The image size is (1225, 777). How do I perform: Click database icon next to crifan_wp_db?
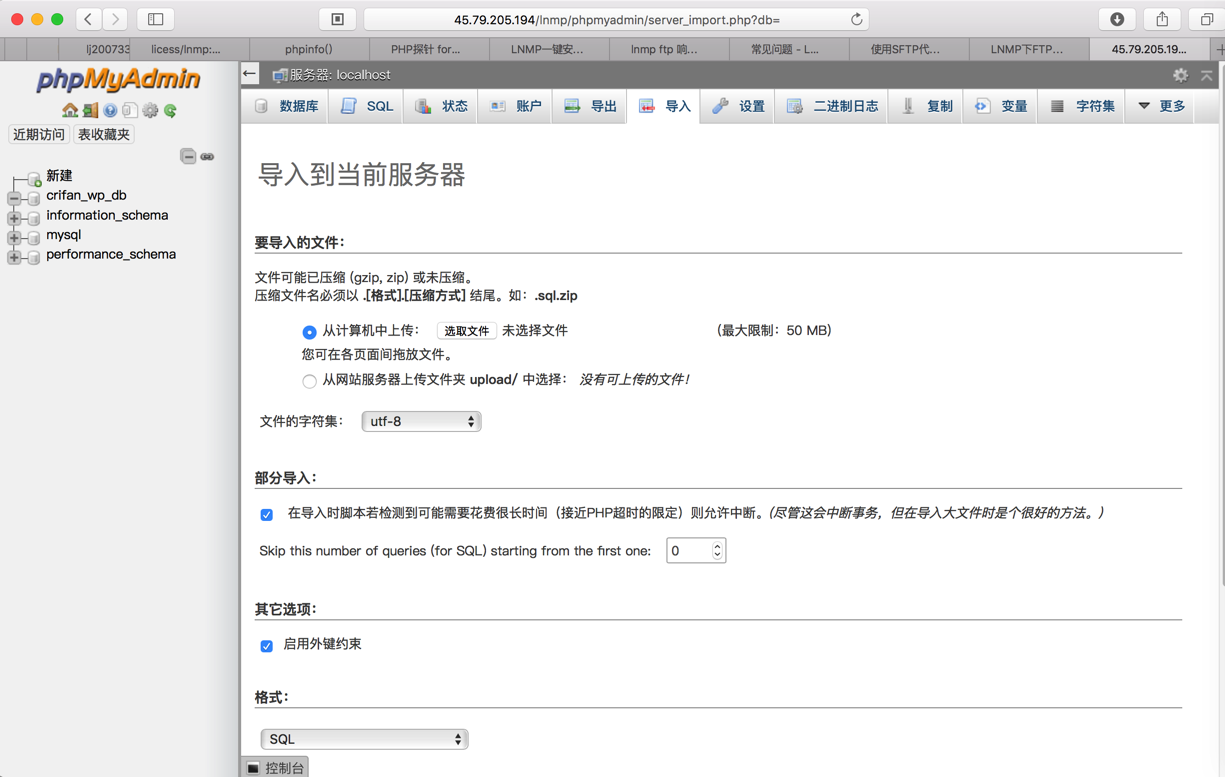click(x=34, y=197)
